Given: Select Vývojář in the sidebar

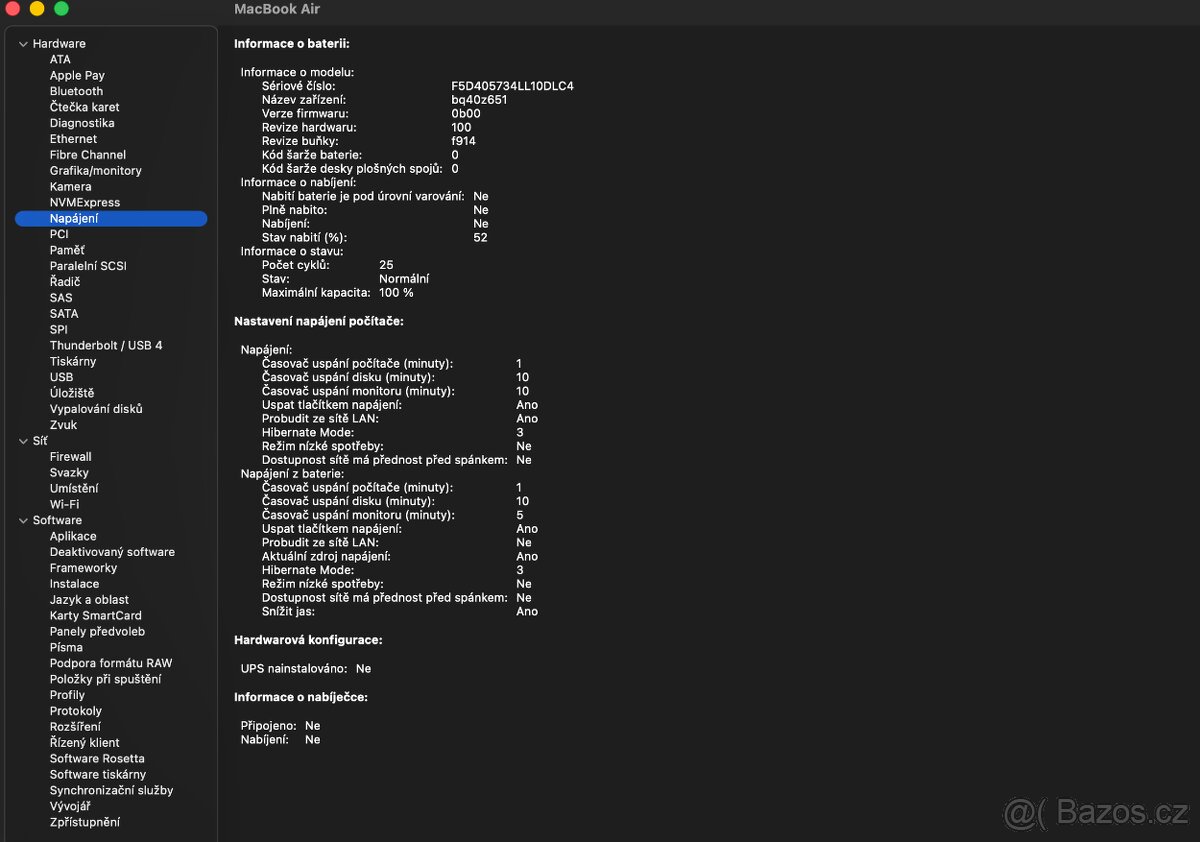Looking at the screenshot, I should tap(70, 806).
